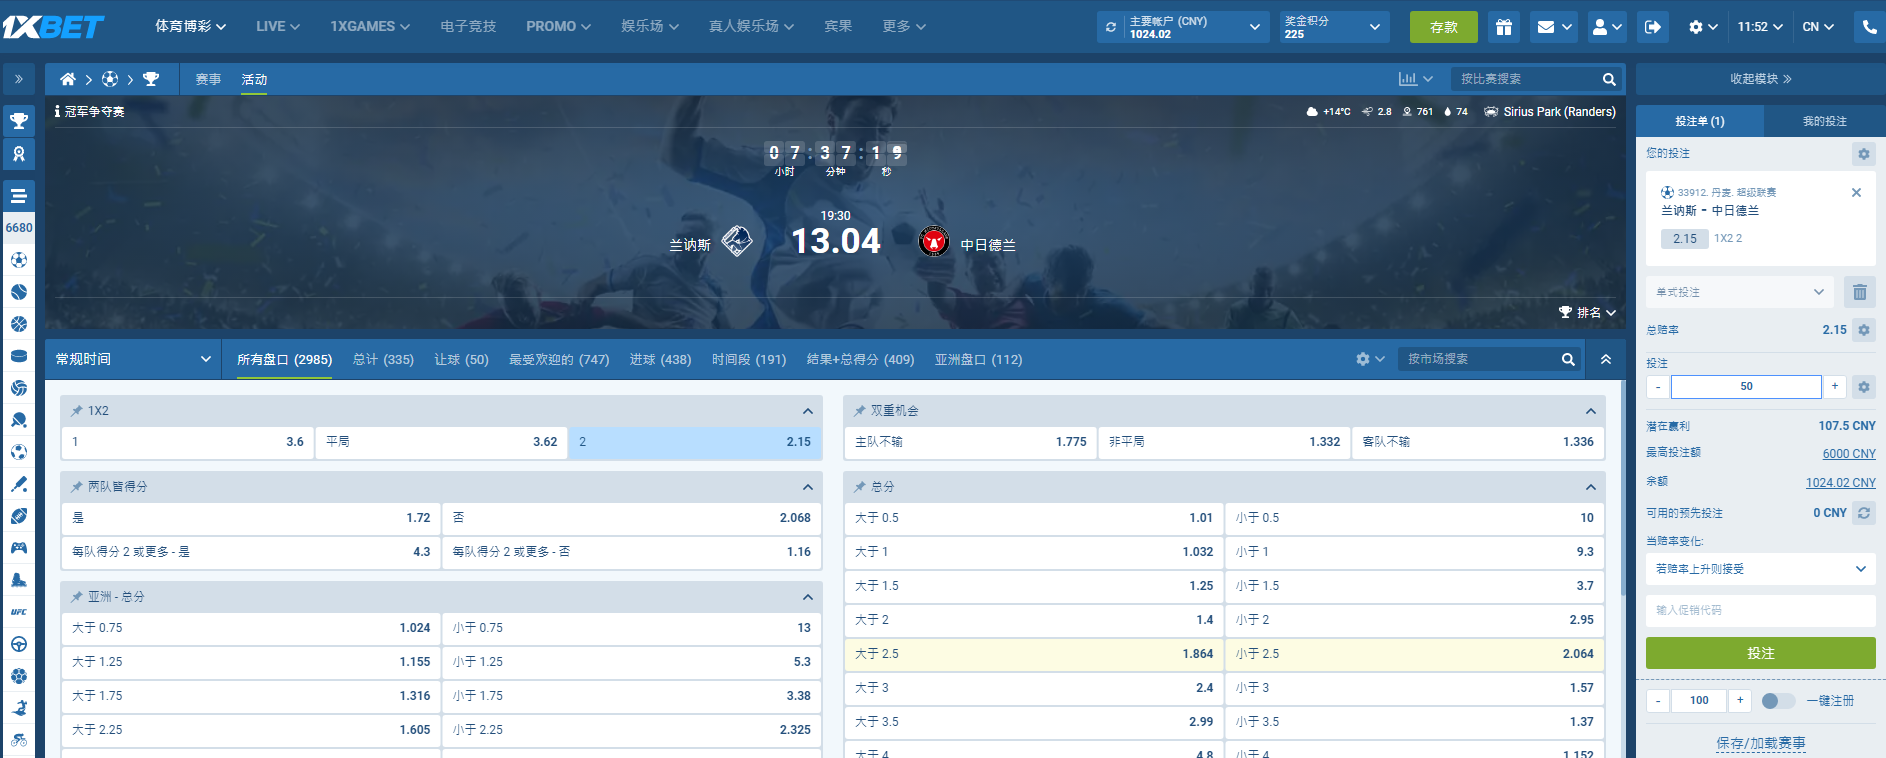Click the trash icon to clear bet slip

1860,292
